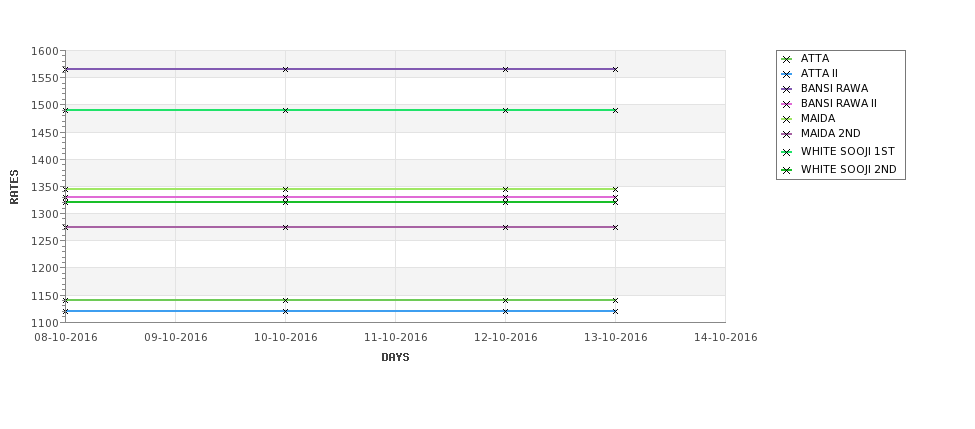The height and width of the screenshot is (429, 975).
Task: Click the 1400 y-axis tick label
Action: [45, 160]
